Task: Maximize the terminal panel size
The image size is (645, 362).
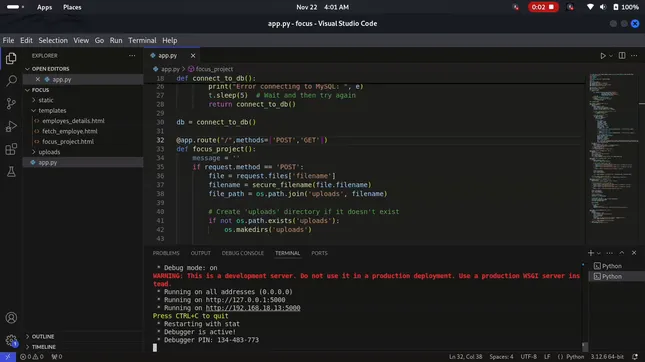Action: click(x=622, y=253)
